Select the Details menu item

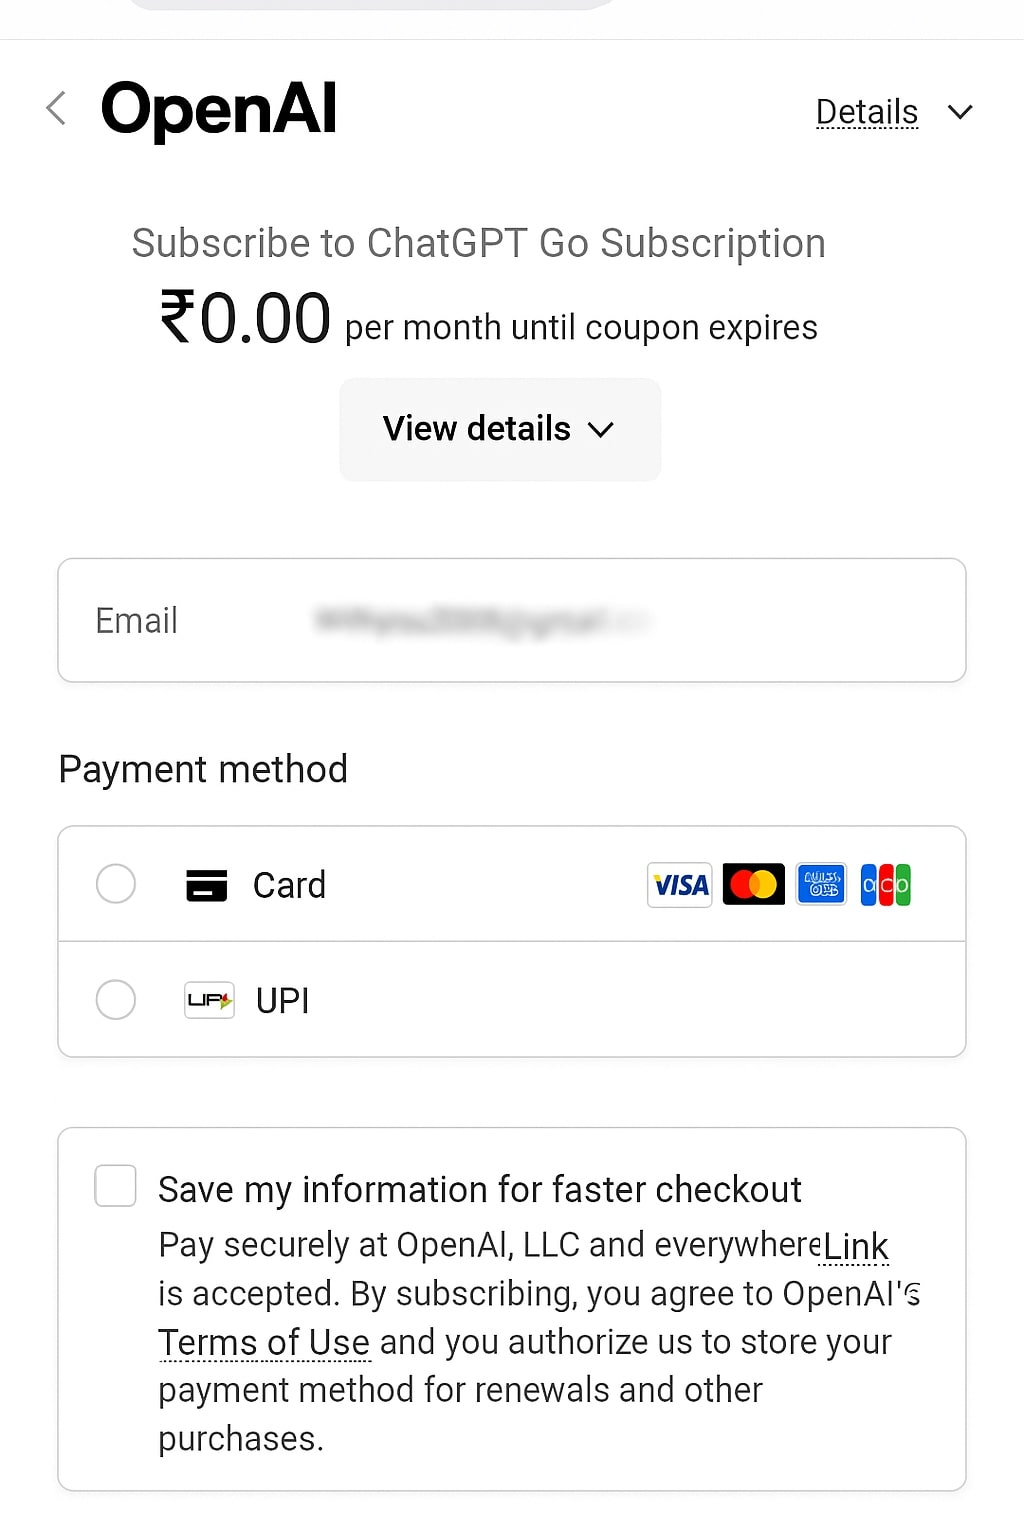866,111
